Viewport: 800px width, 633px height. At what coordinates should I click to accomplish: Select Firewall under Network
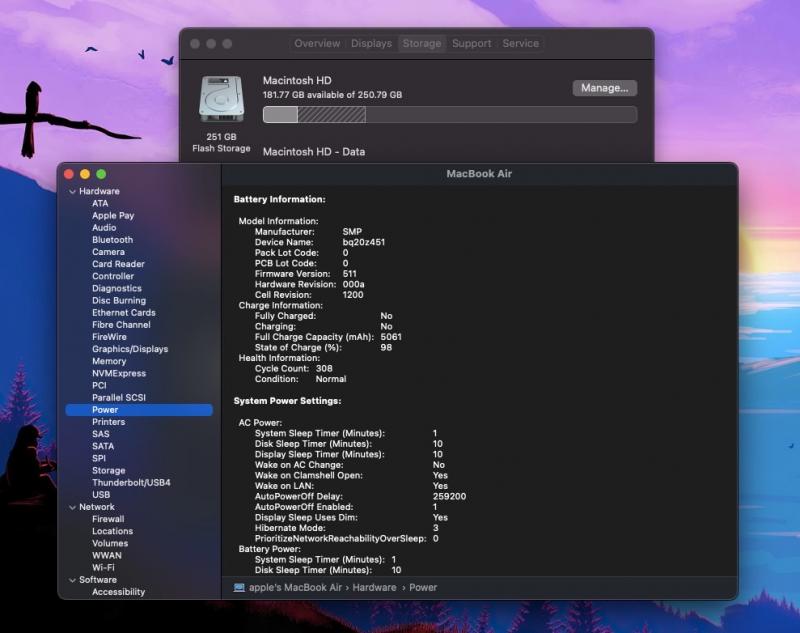pos(108,519)
